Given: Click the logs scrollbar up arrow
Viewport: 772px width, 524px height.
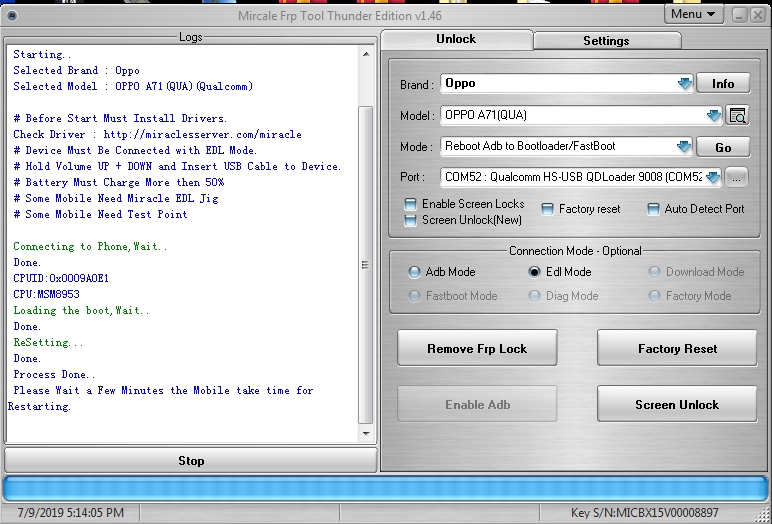Looking at the screenshot, I should pyautogui.click(x=366, y=54).
